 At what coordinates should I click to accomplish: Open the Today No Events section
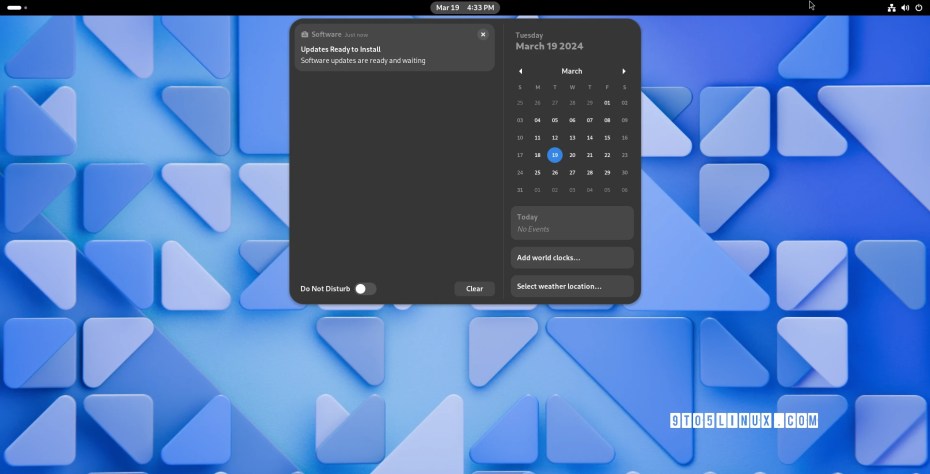[x=572, y=223]
